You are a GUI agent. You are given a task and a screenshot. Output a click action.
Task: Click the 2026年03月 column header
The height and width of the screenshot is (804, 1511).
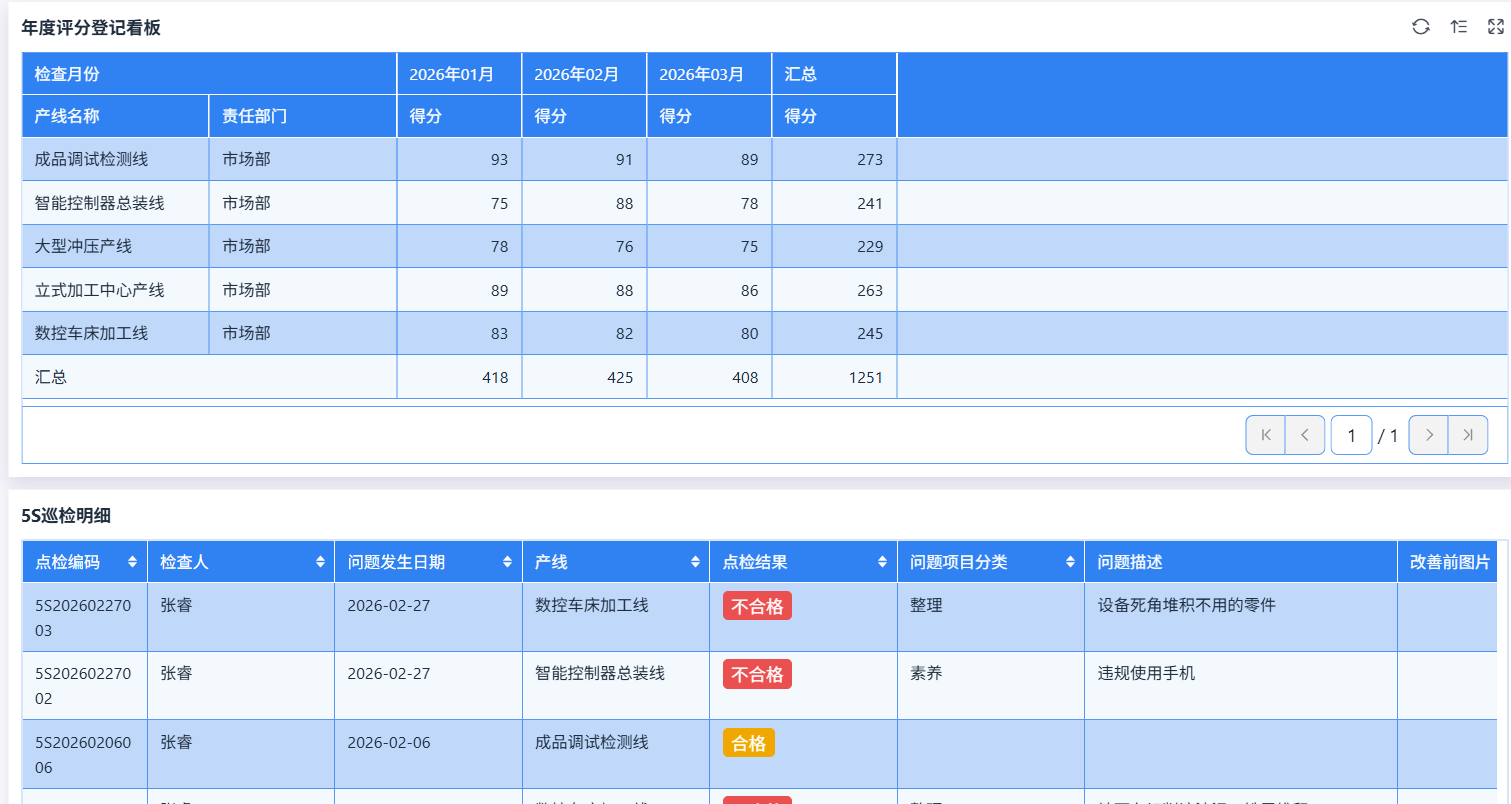[x=709, y=74]
